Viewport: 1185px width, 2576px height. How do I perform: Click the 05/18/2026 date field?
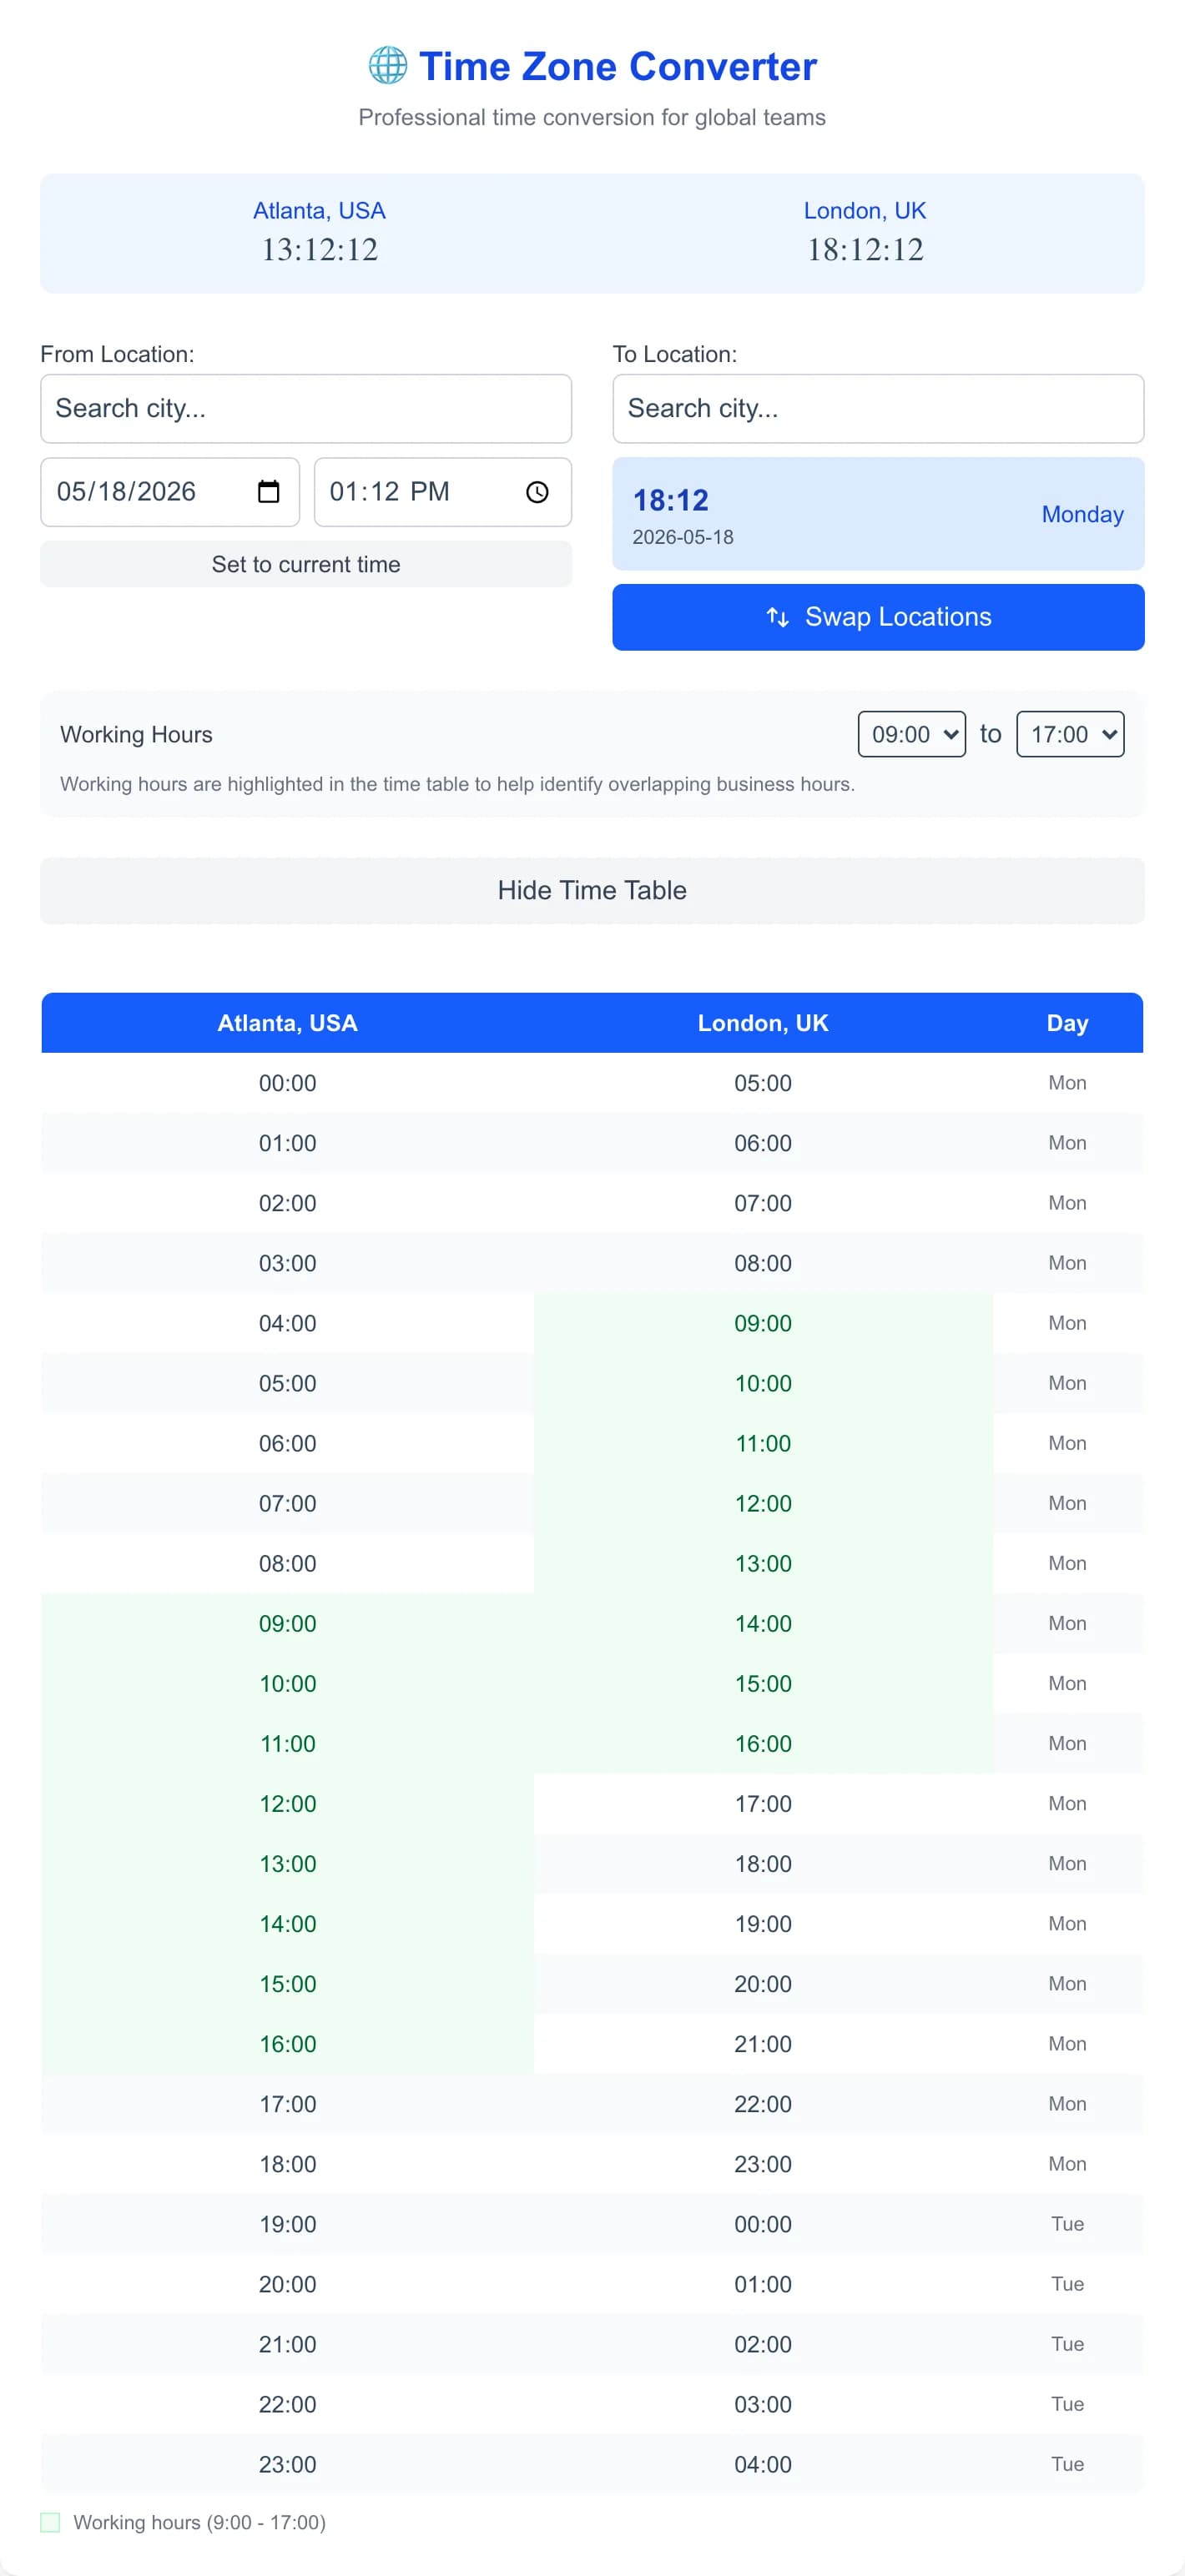pos(170,492)
